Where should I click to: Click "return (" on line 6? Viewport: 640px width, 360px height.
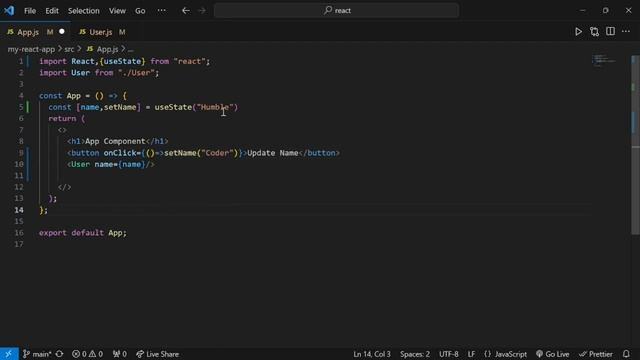tap(67, 118)
